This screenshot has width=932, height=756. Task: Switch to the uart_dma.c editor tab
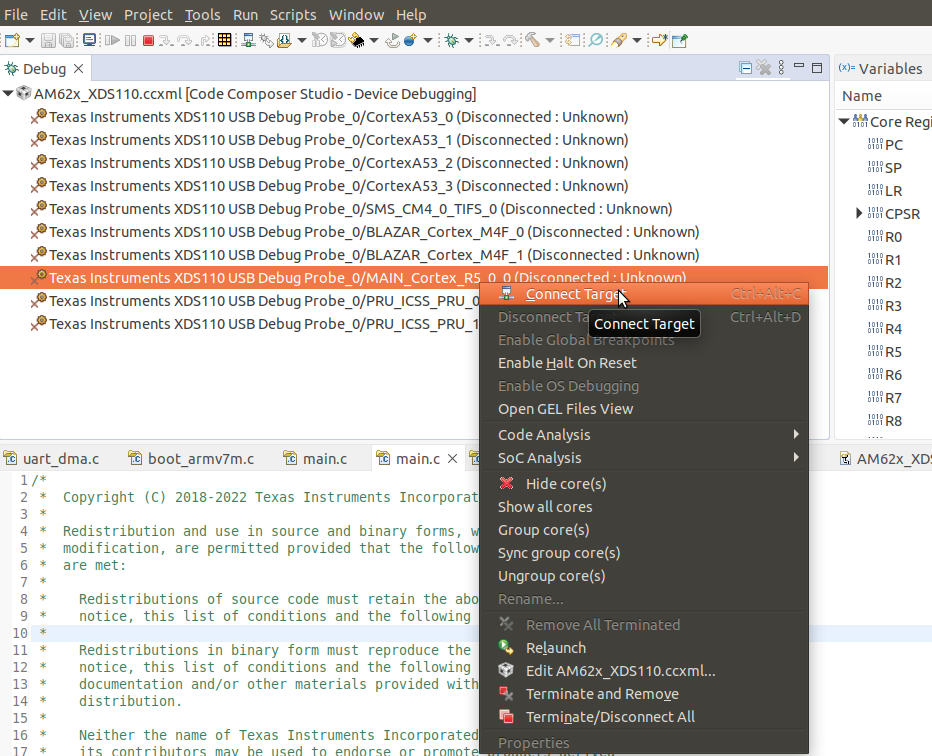click(x=60, y=459)
